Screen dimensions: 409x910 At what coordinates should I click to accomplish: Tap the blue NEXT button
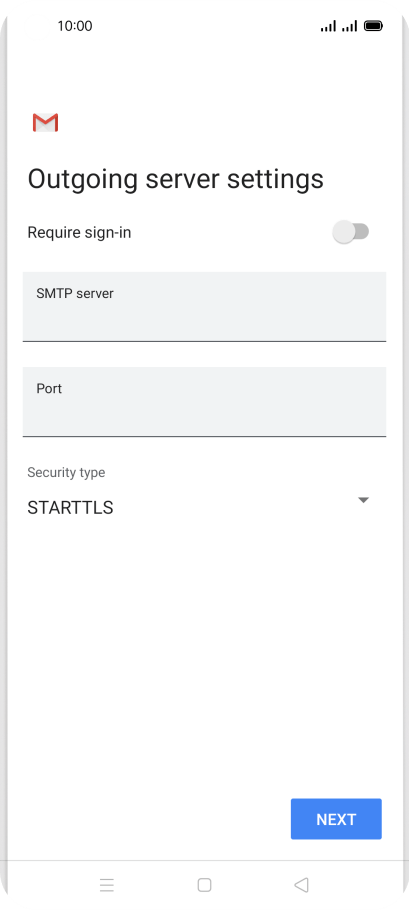coord(336,819)
